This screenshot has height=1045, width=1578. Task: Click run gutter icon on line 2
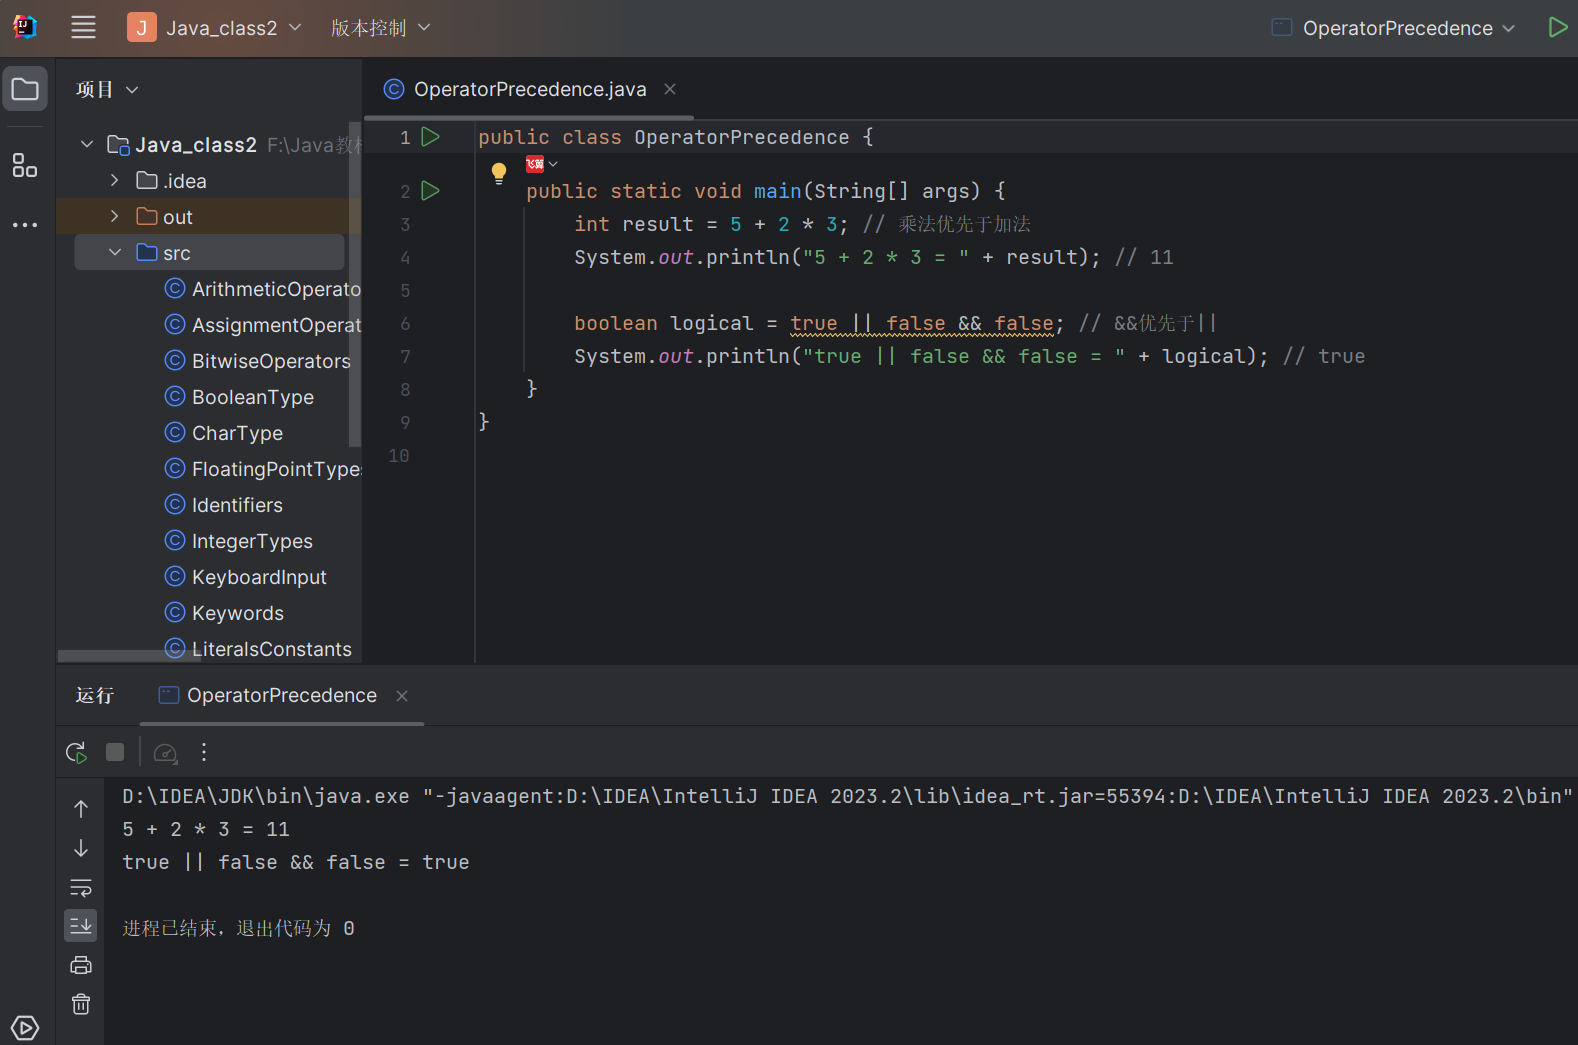(x=431, y=191)
